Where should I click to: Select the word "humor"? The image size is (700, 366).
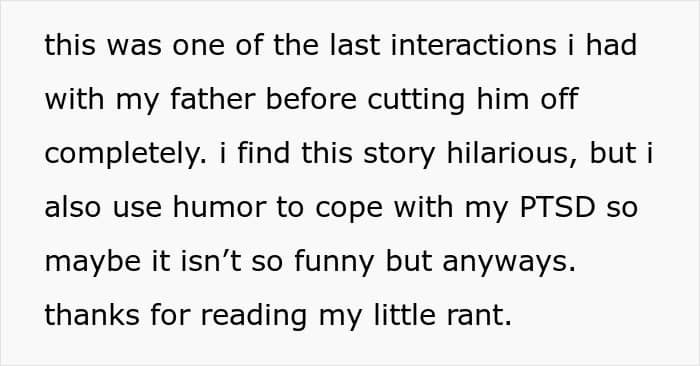click(219, 207)
